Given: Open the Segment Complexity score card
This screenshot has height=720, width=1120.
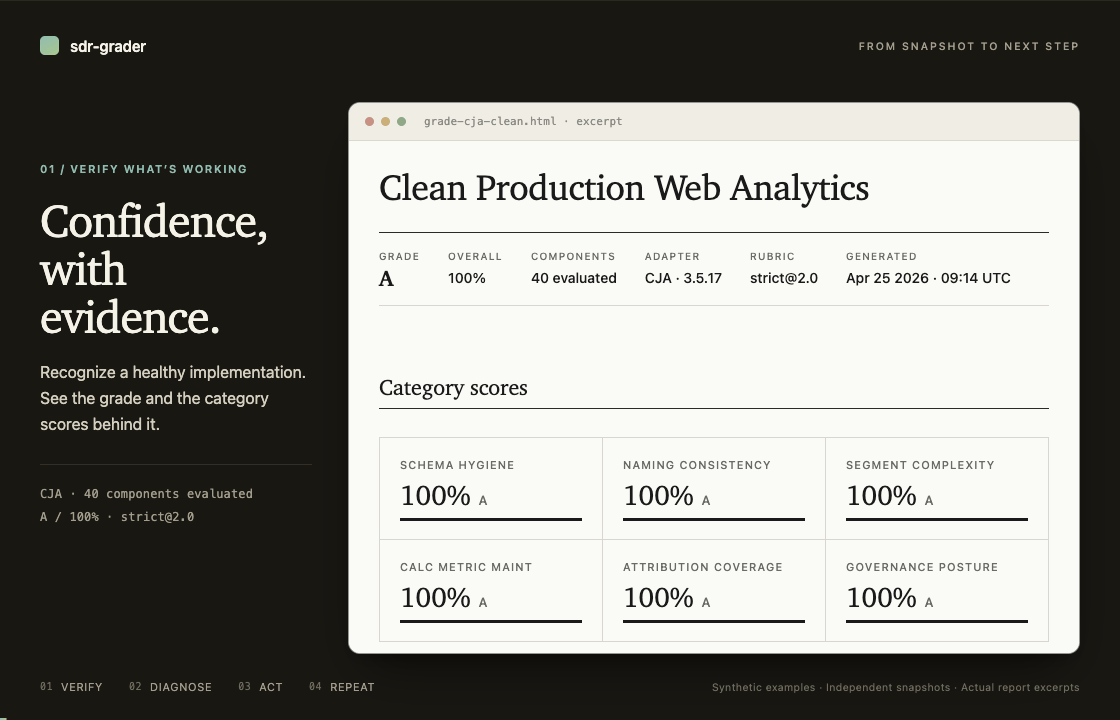Looking at the screenshot, I should click(x=936, y=489).
